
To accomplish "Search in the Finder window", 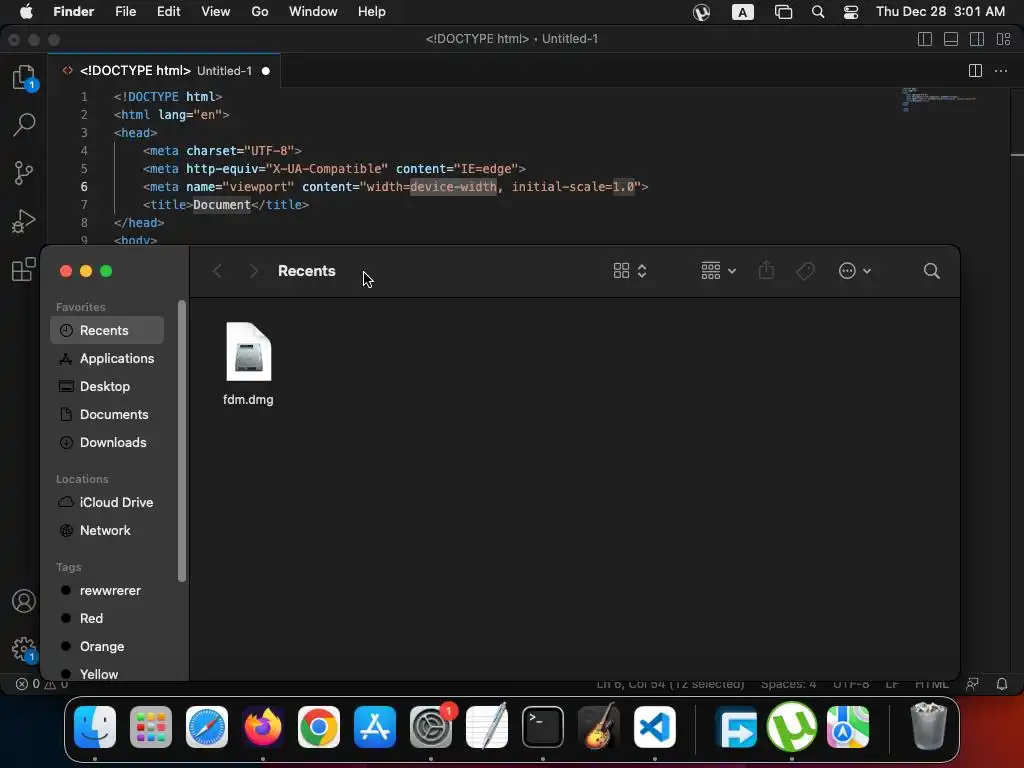I will (932, 271).
